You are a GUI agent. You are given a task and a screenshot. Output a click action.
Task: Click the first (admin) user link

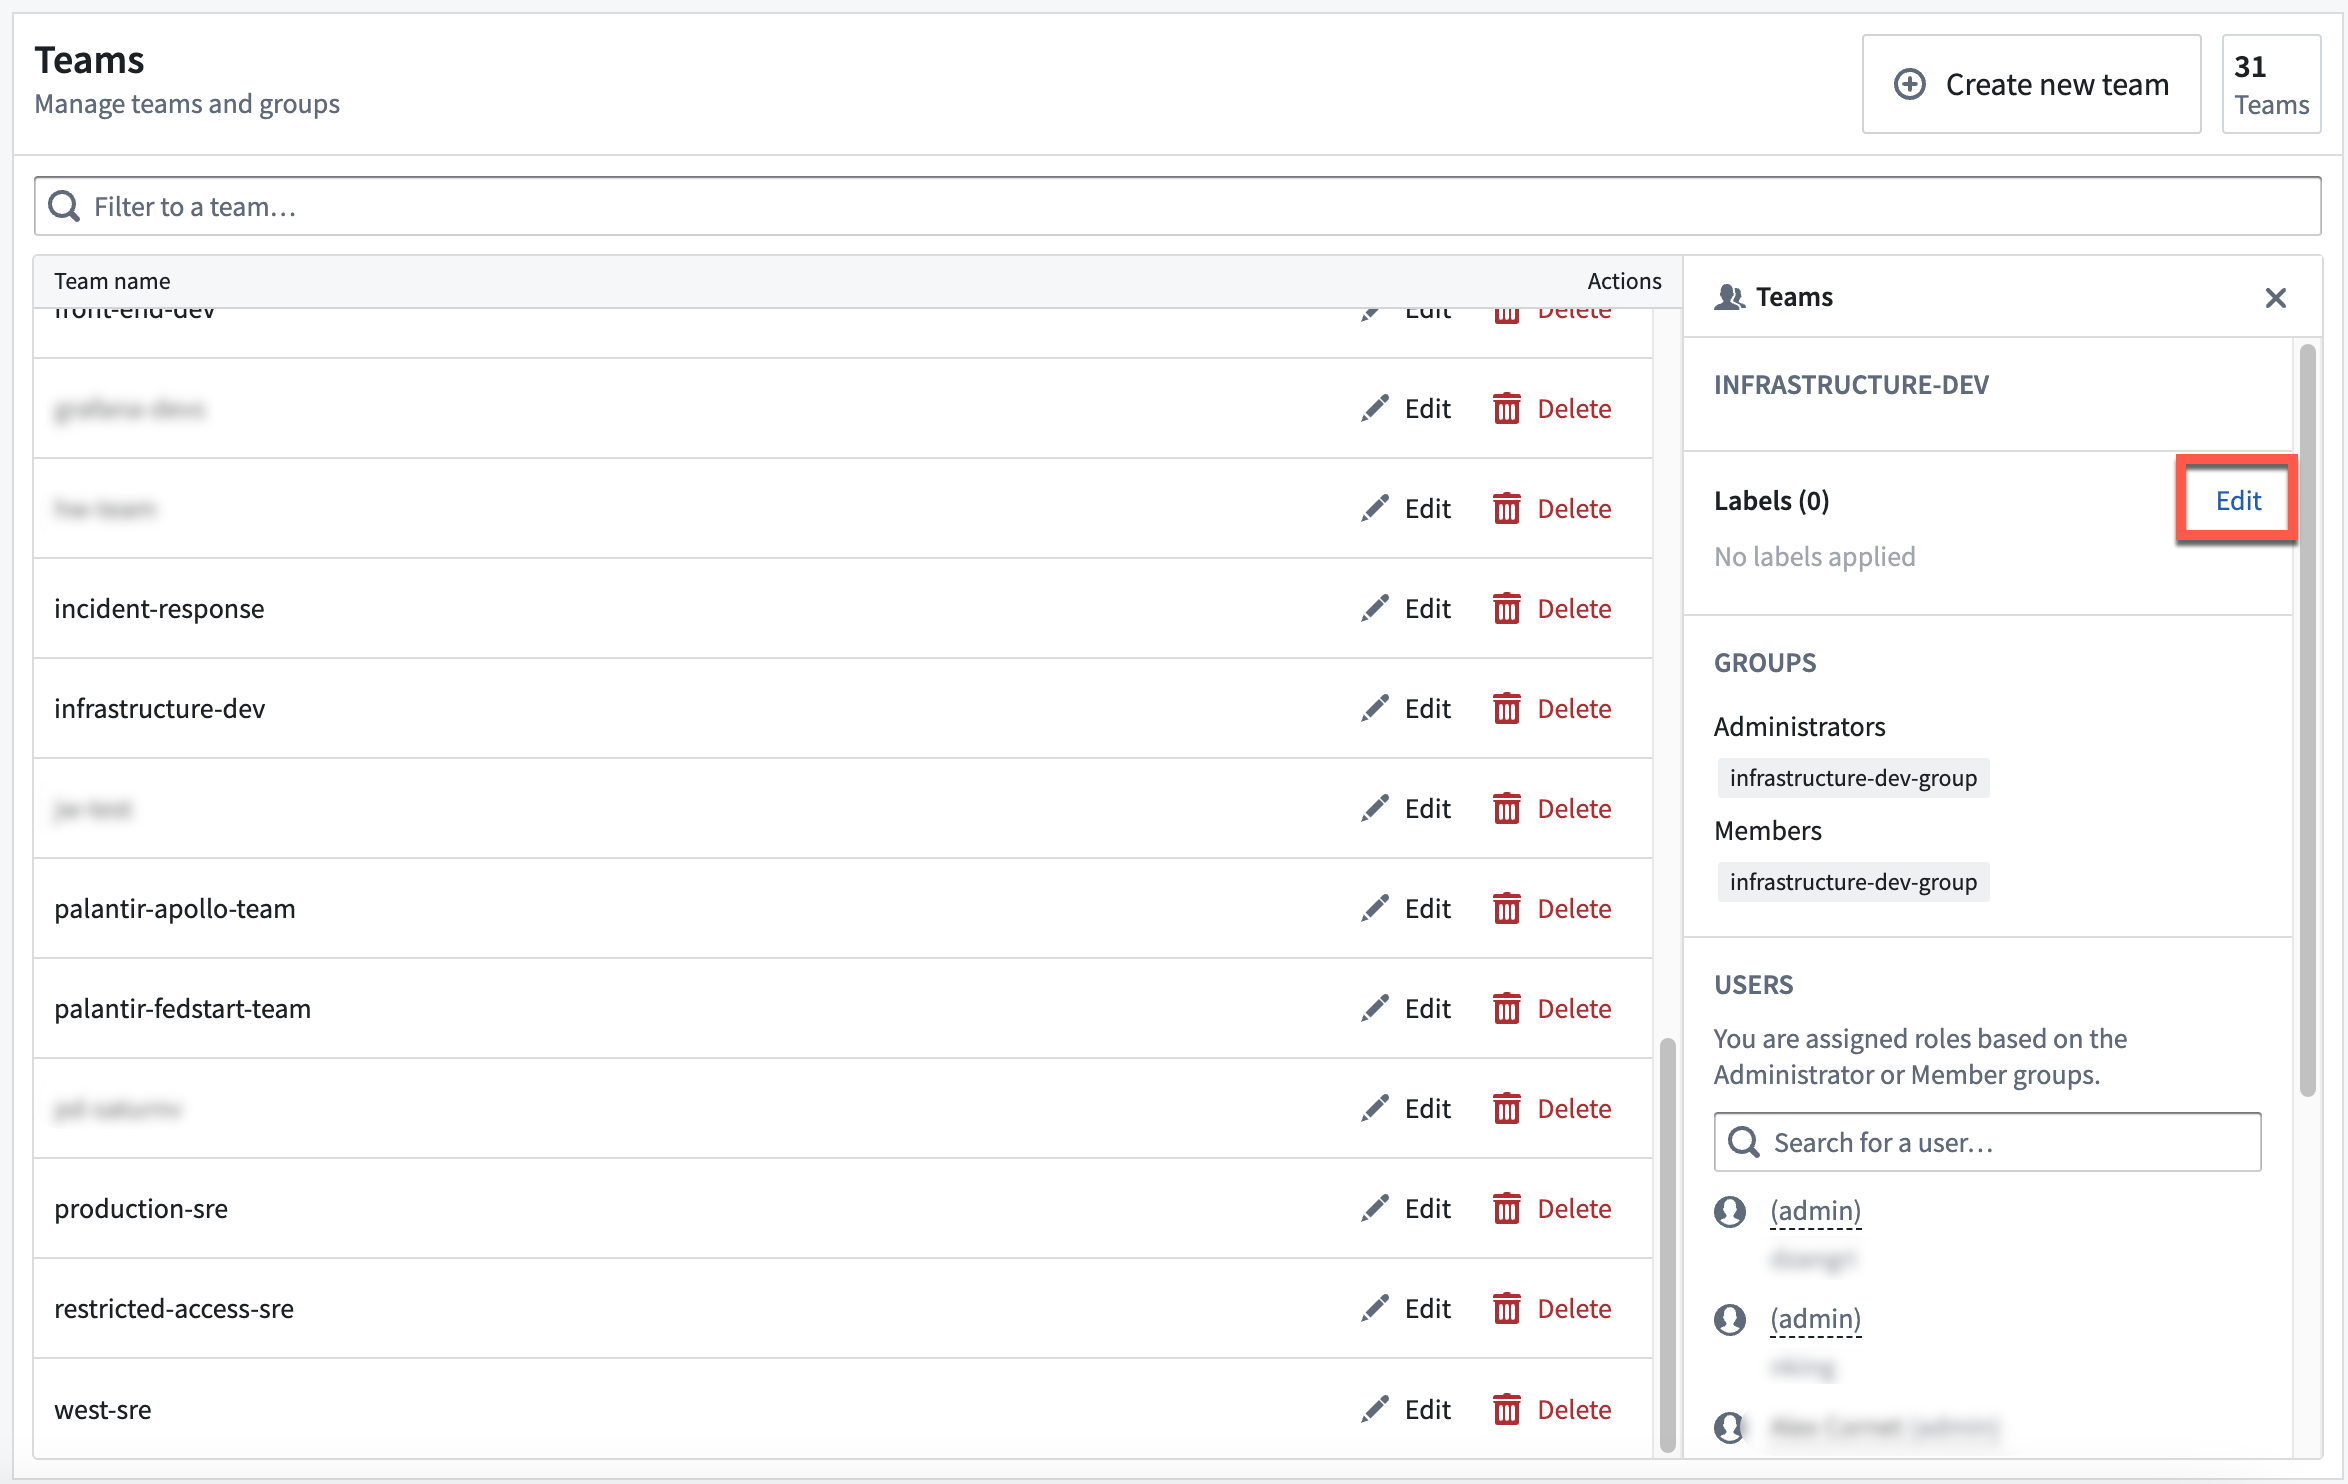1815,1210
